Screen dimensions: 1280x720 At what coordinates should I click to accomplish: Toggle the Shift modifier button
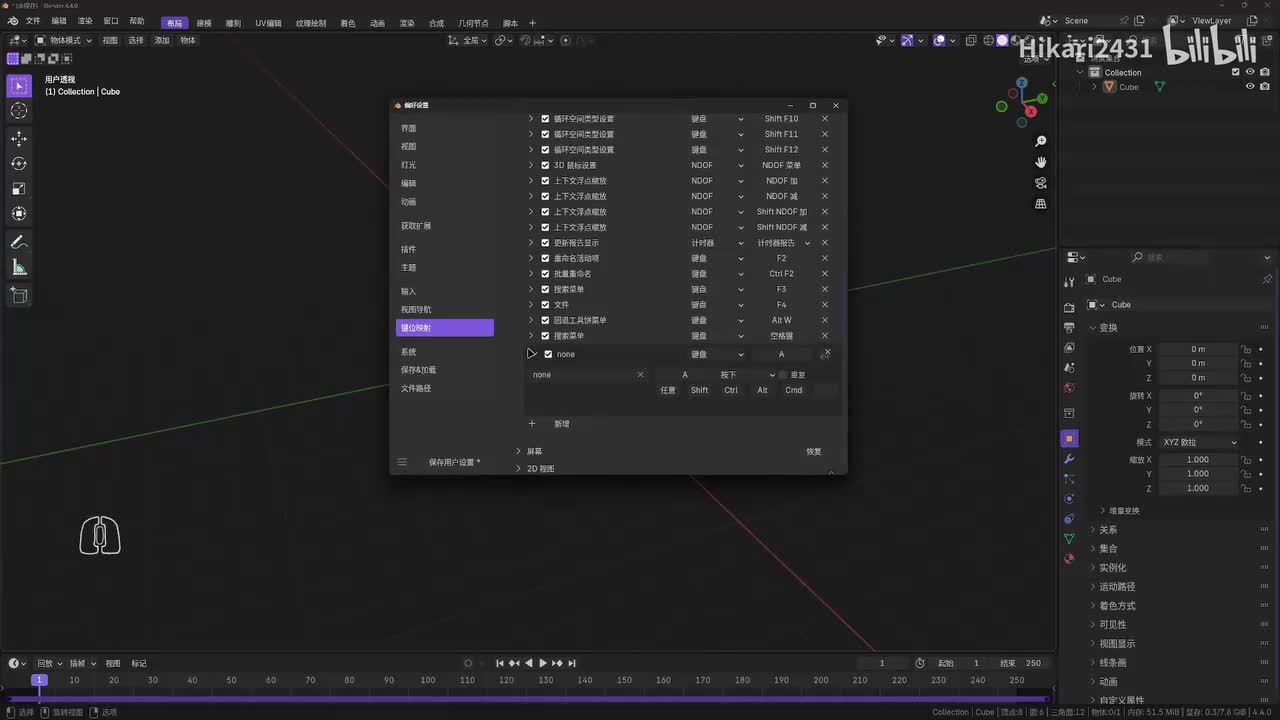point(699,390)
